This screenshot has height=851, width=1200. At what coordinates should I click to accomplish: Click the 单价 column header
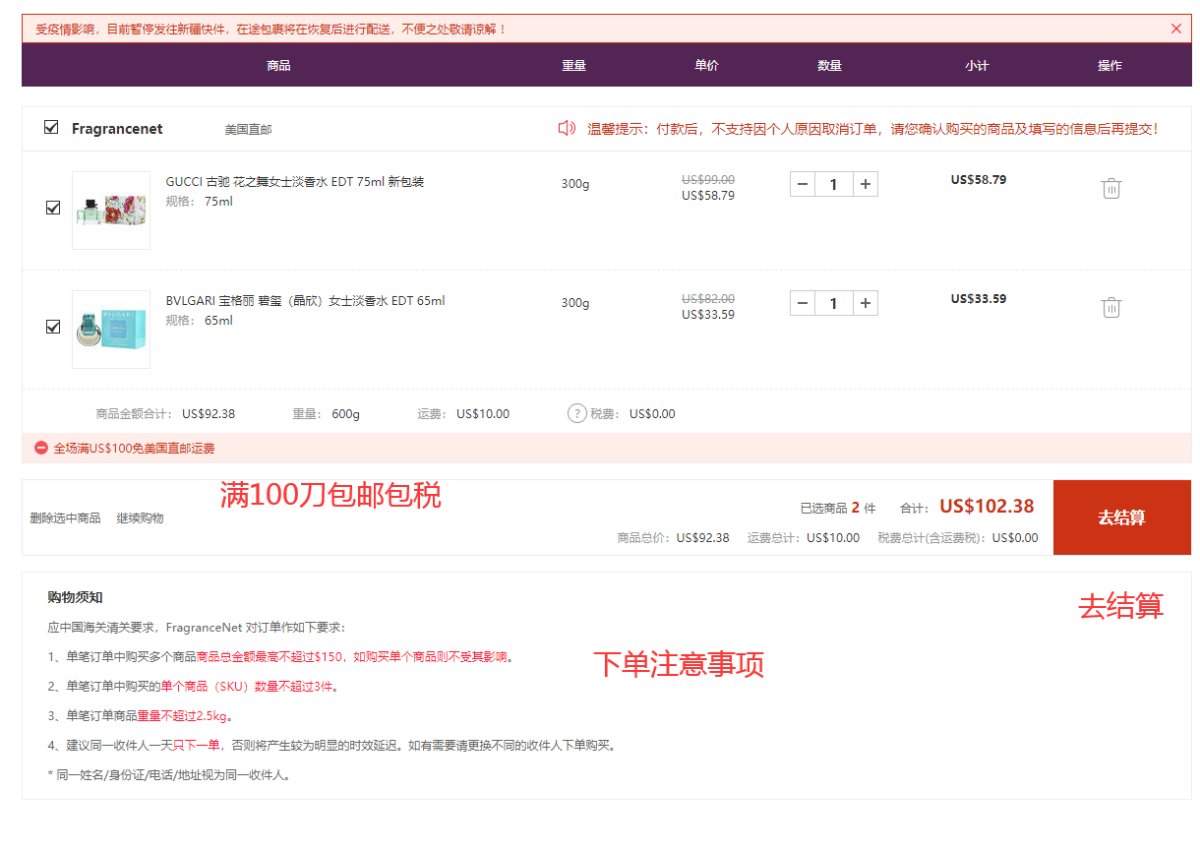pos(707,66)
